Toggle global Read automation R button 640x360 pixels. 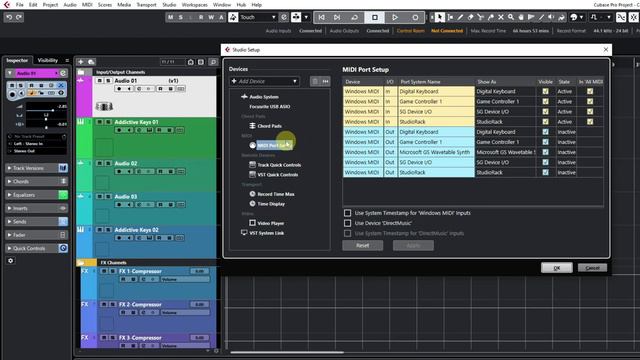[x=201, y=17]
